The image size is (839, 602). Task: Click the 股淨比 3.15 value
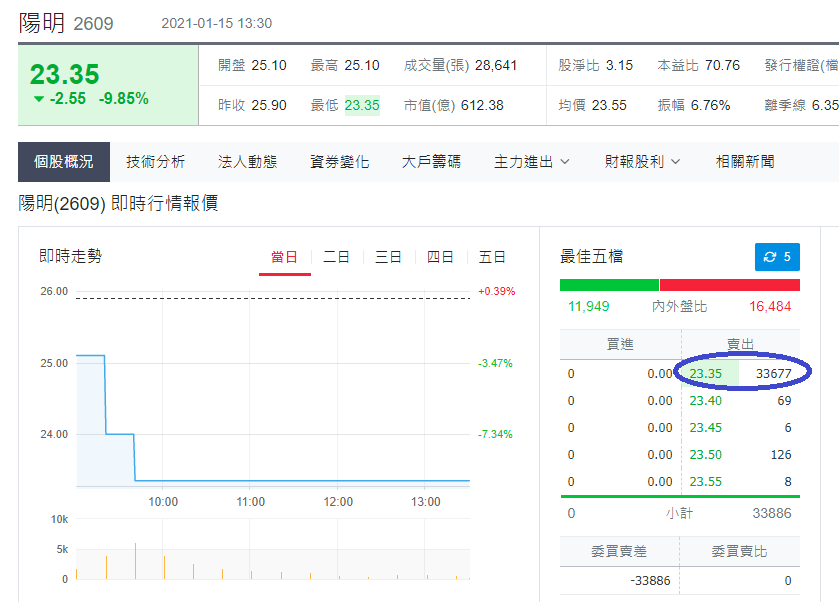[x=619, y=65]
